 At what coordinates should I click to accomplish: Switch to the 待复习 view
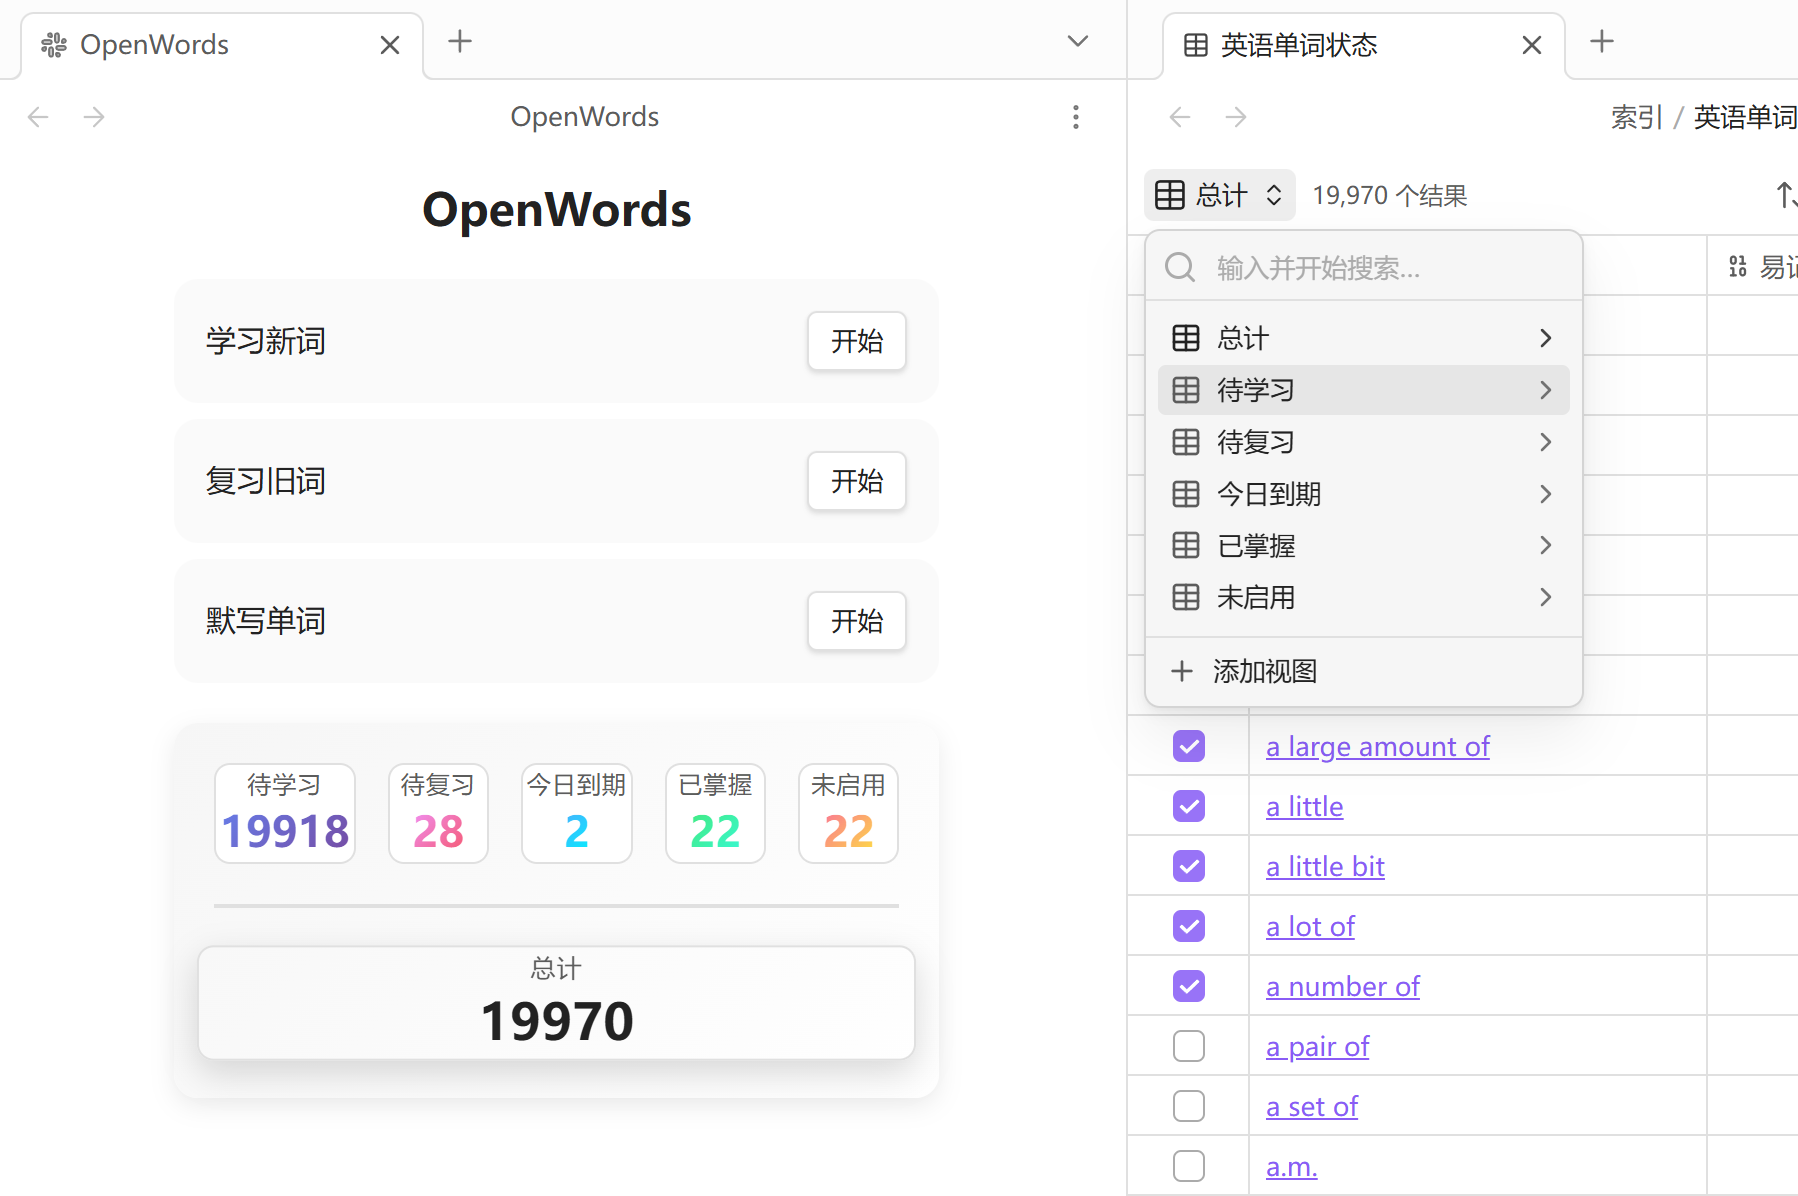coord(1364,442)
